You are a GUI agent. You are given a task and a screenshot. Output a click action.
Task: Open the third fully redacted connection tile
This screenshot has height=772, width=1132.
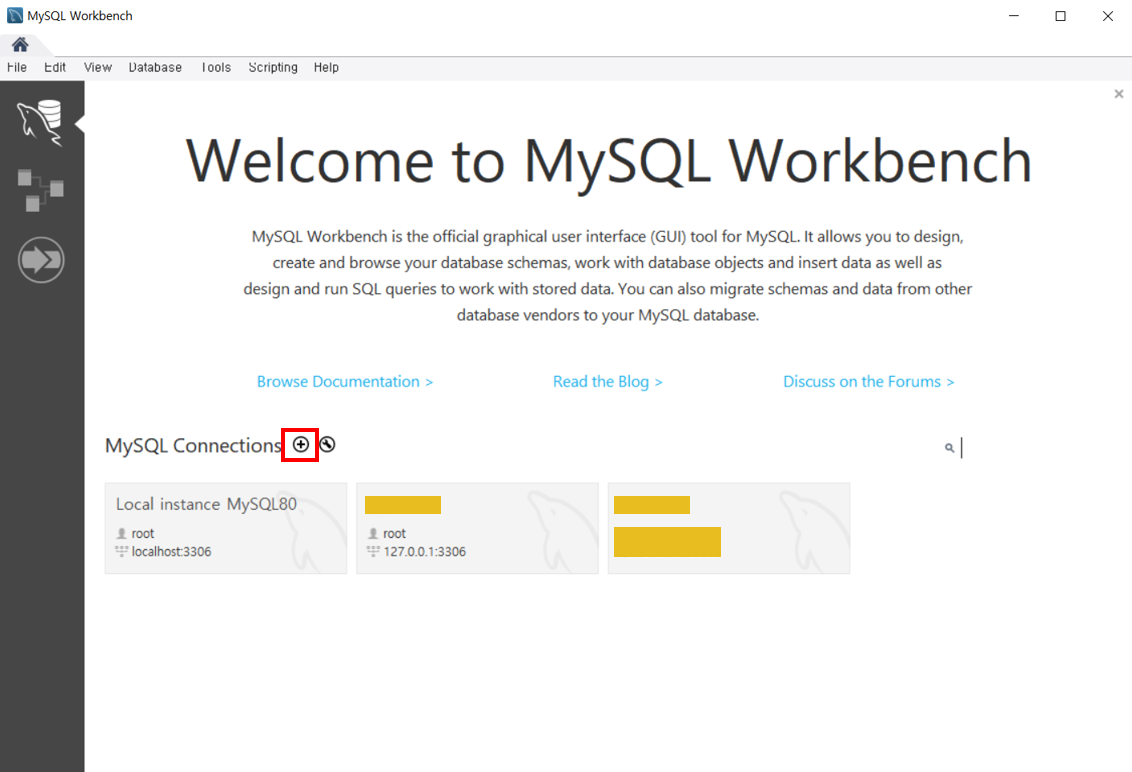728,528
